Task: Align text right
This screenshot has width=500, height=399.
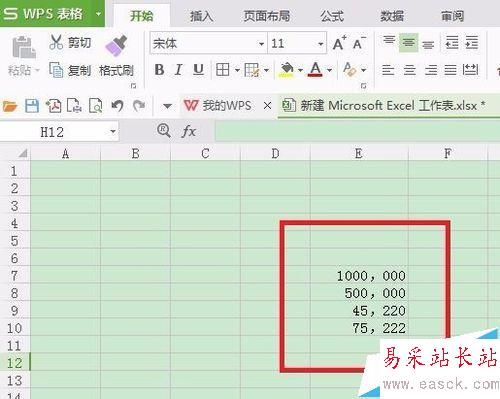Action: [430, 70]
